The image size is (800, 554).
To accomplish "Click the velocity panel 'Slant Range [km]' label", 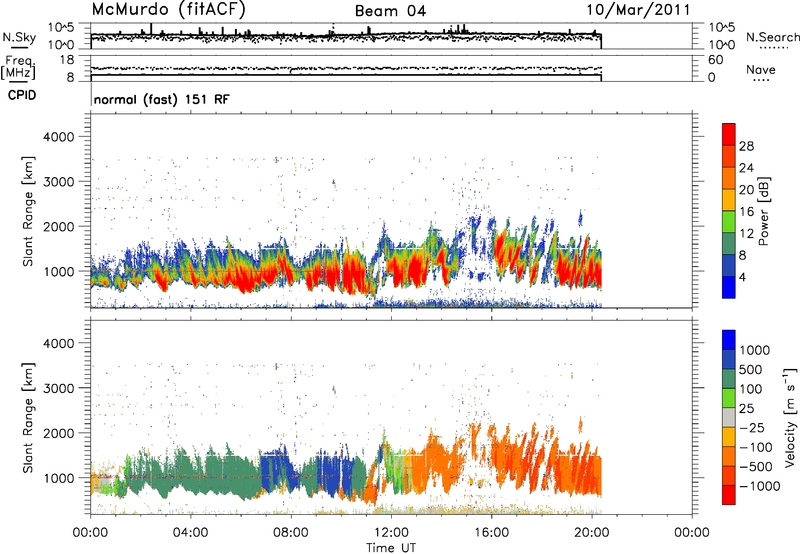I will click(x=29, y=417).
